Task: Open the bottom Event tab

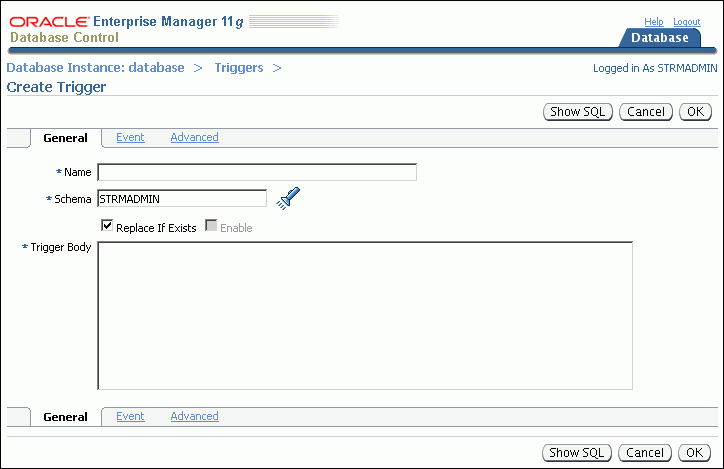Action: [x=130, y=416]
